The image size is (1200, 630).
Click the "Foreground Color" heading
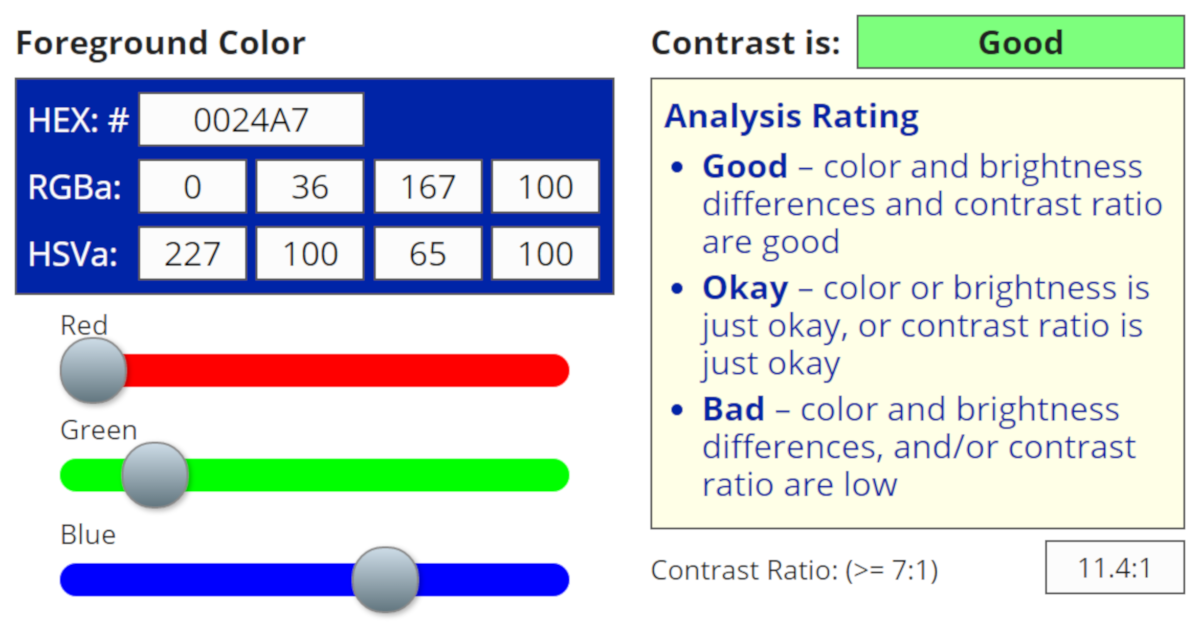click(x=160, y=44)
